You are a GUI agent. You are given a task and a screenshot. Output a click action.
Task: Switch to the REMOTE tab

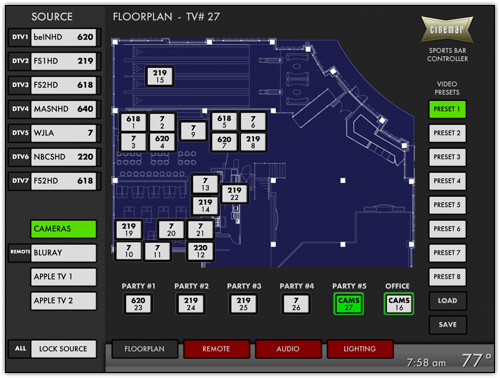click(216, 349)
